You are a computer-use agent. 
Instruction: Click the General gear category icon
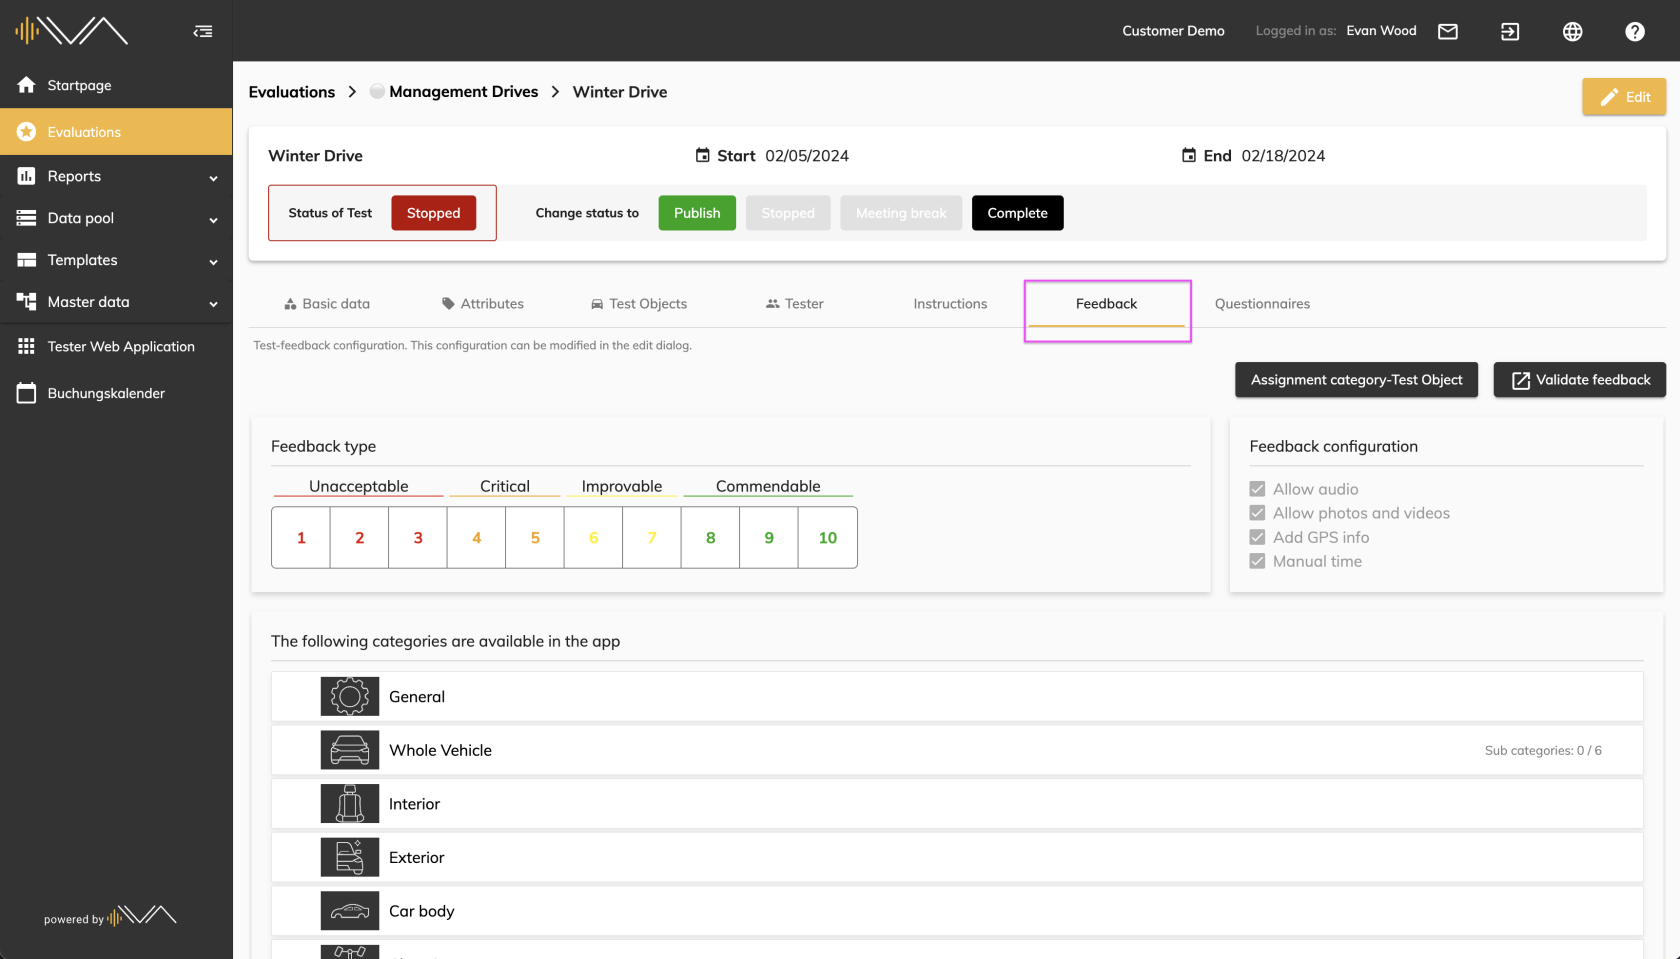350,696
